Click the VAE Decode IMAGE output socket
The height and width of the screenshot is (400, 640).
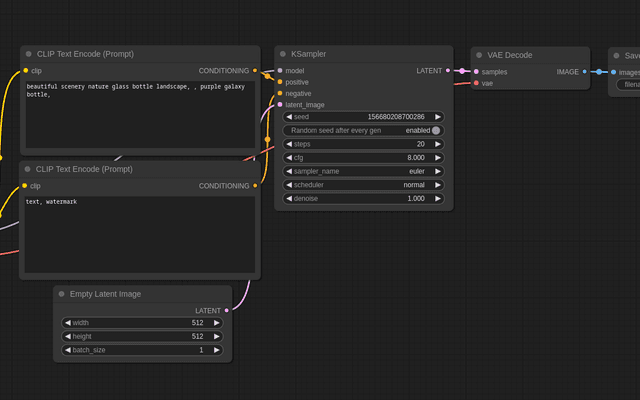(584, 72)
